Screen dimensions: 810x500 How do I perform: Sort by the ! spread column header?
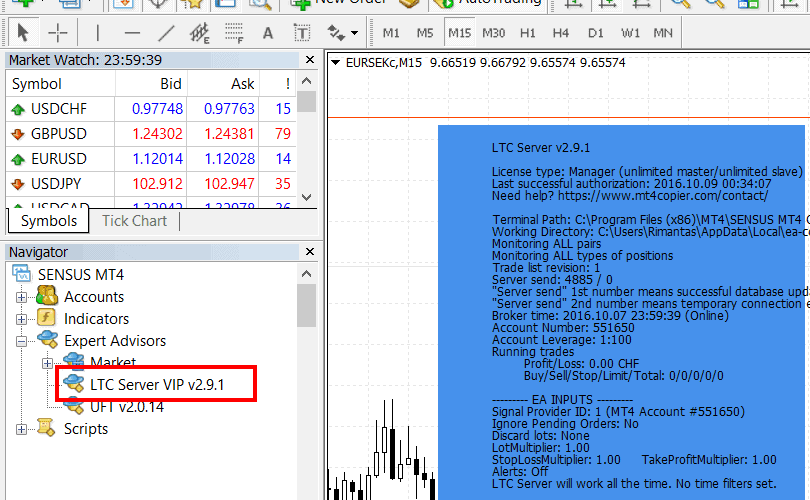click(x=278, y=84)
